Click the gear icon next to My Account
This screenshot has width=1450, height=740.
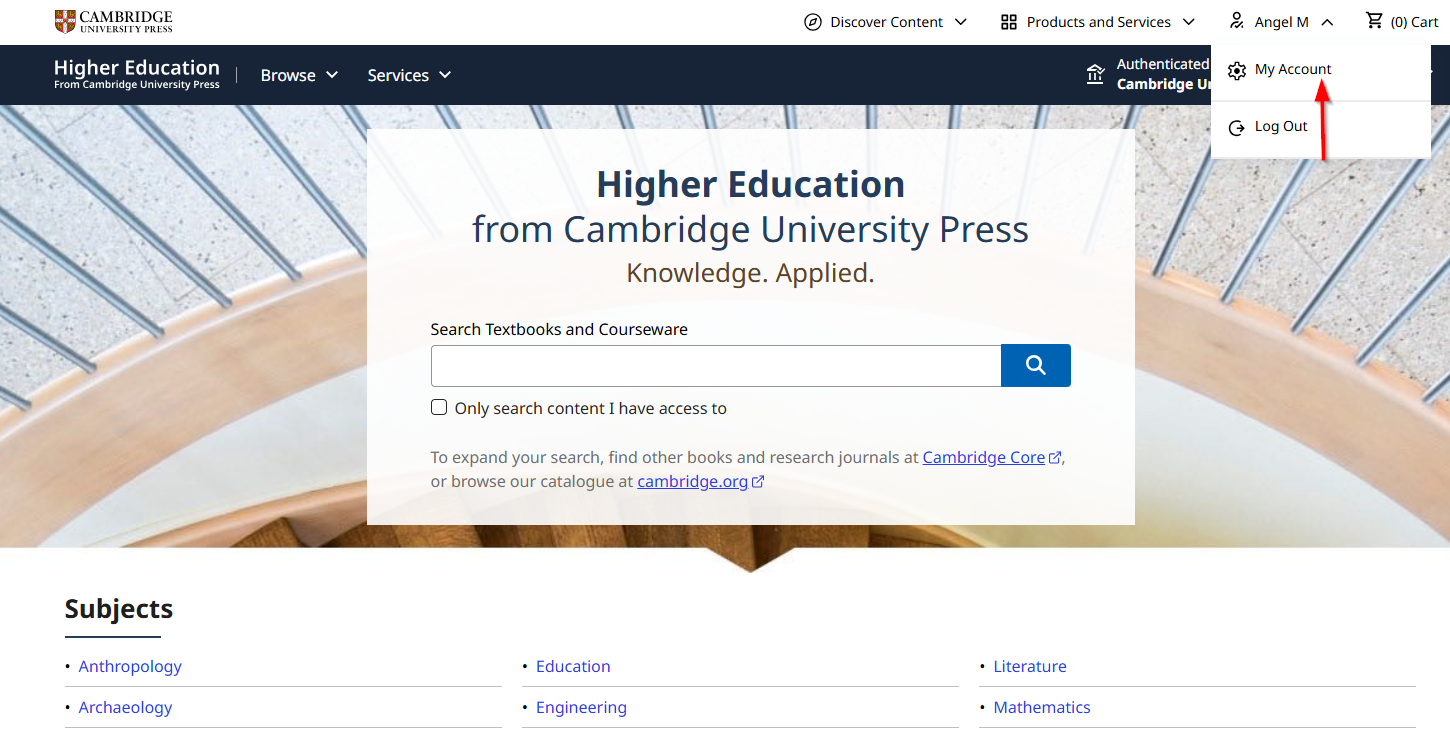(1237, 70)
